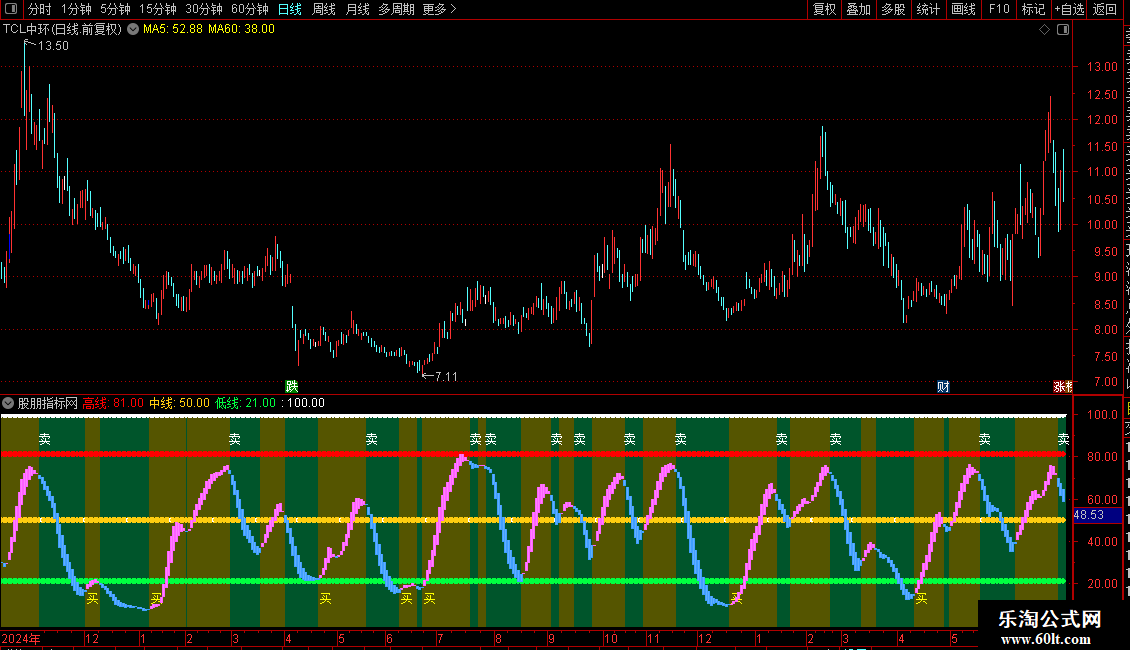The width and height of the screenshot is (1130, 650).
Task: Click the 11.00 price axis label
Action: point(1102,172)
